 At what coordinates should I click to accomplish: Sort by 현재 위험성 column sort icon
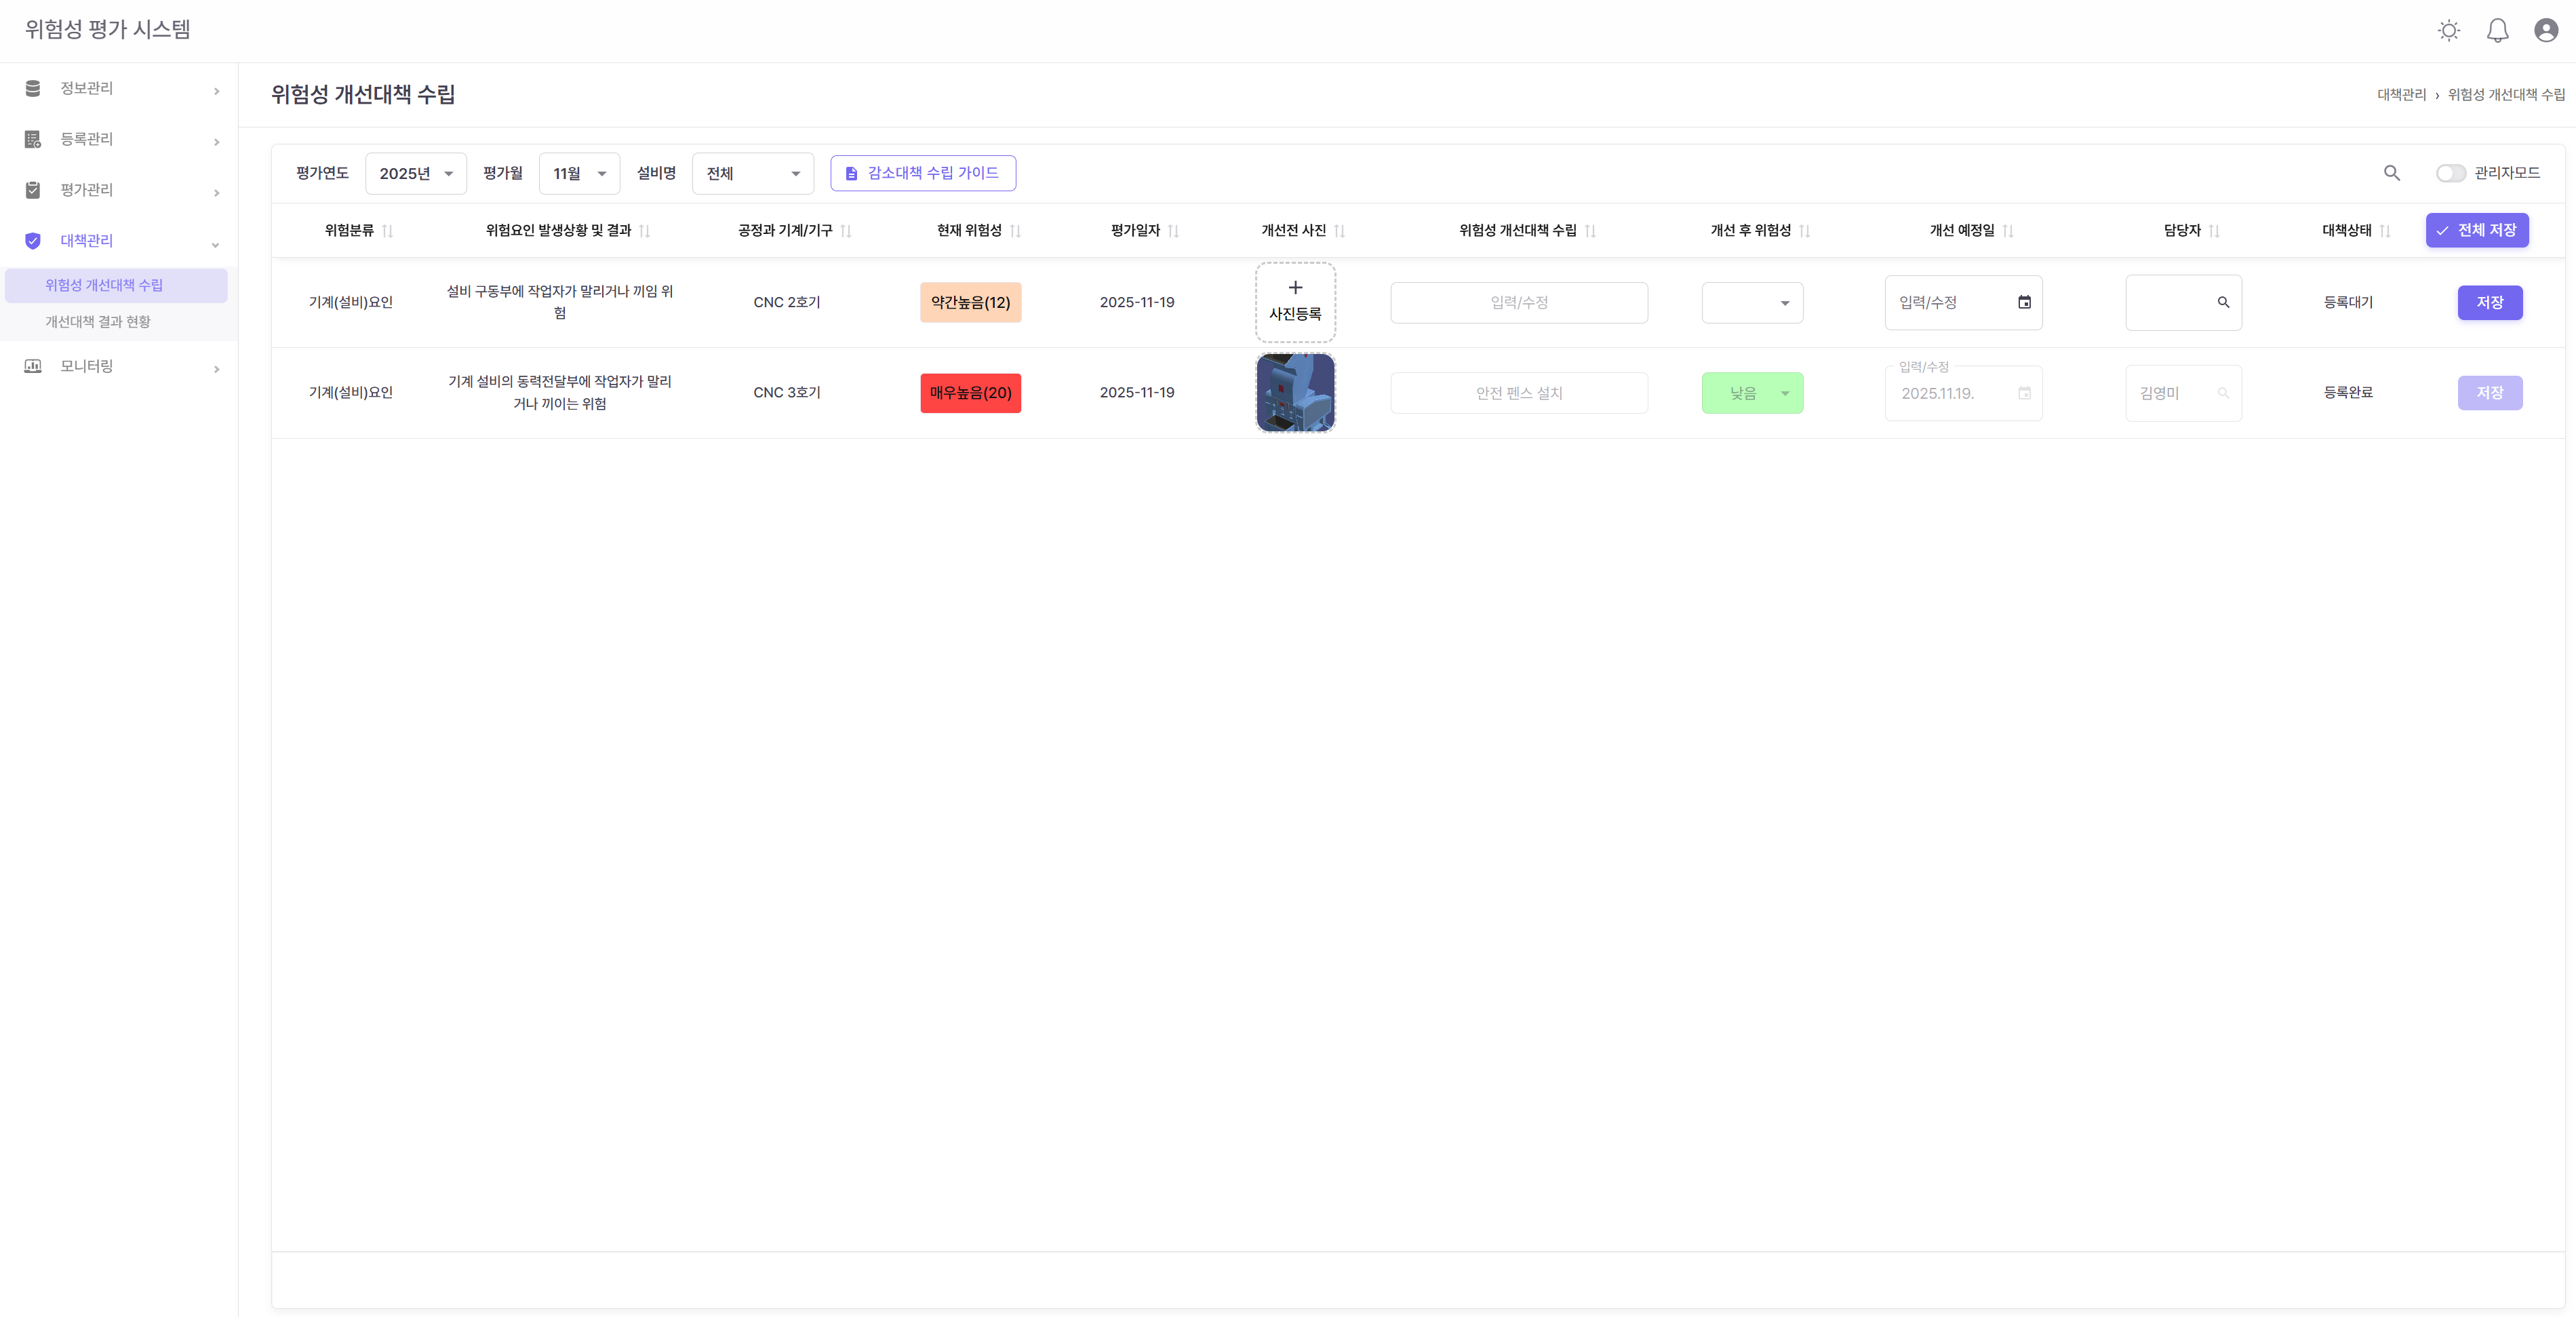click(x=1015, y=231)
